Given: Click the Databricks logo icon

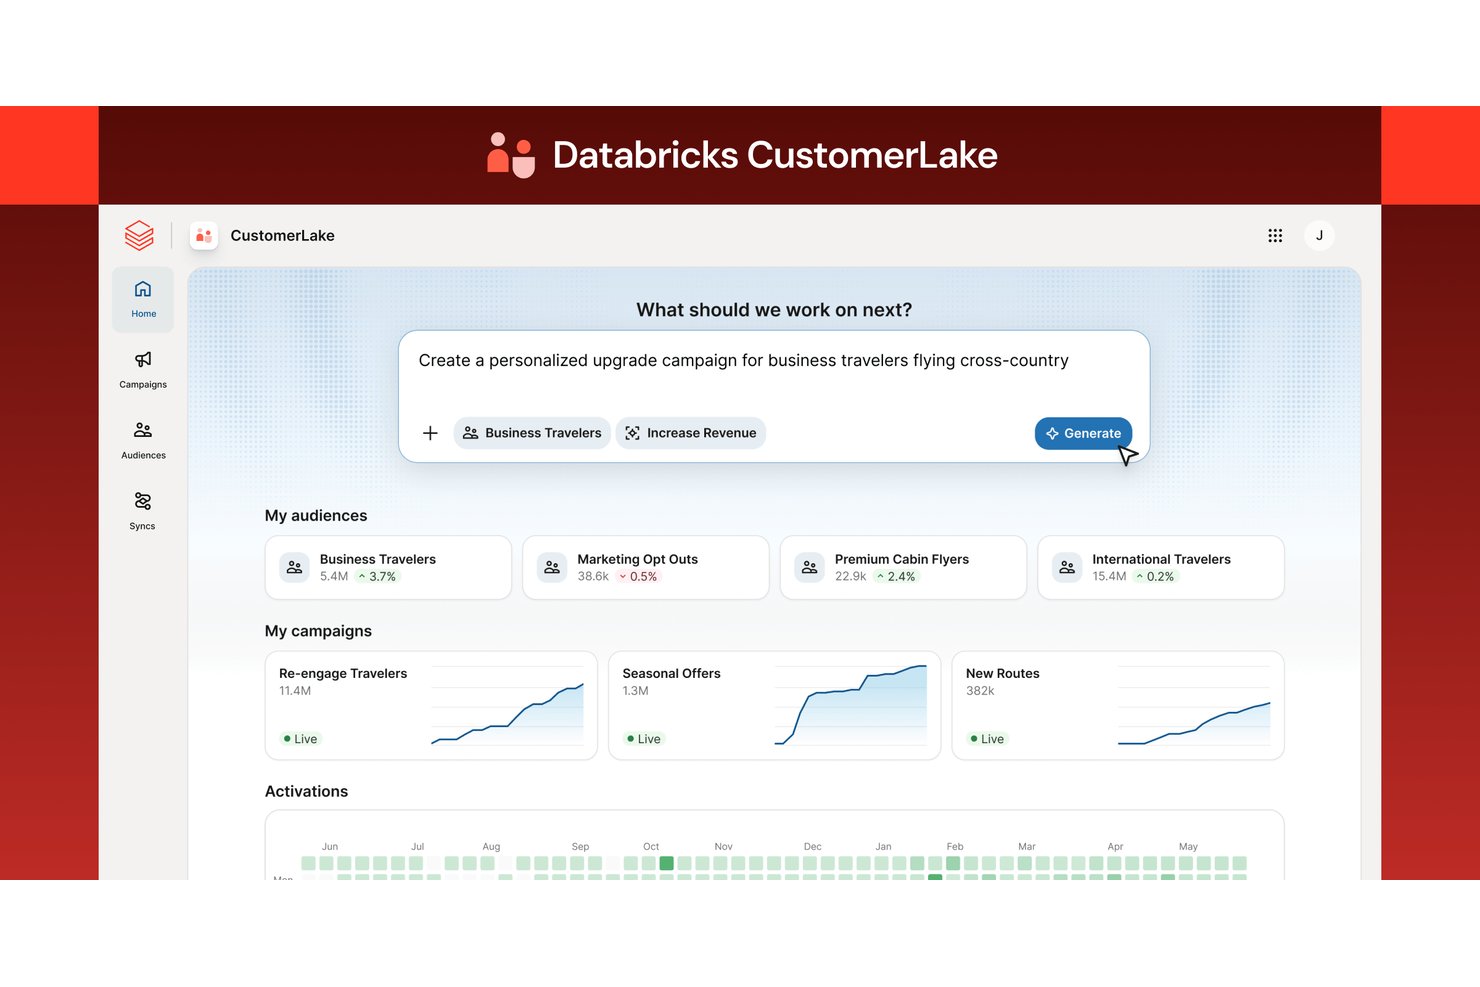Looking at the screenshot, I should [x=139, y=236].
